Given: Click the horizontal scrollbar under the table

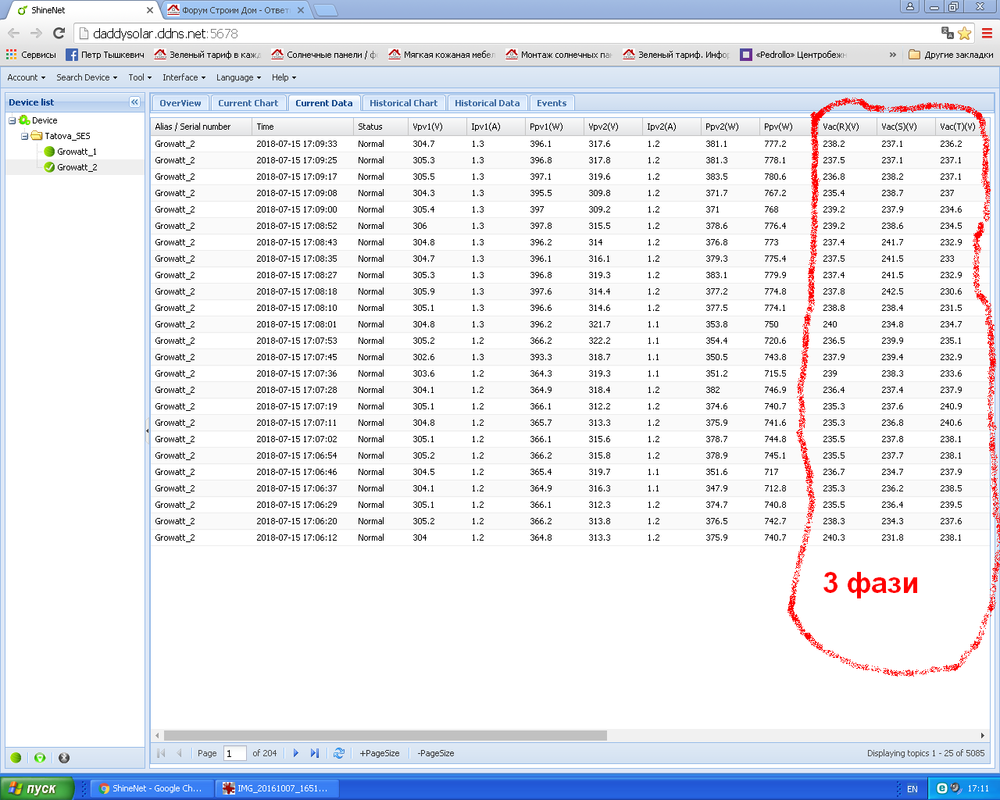Looking at the screenshot, I should (x=385, y=735).
